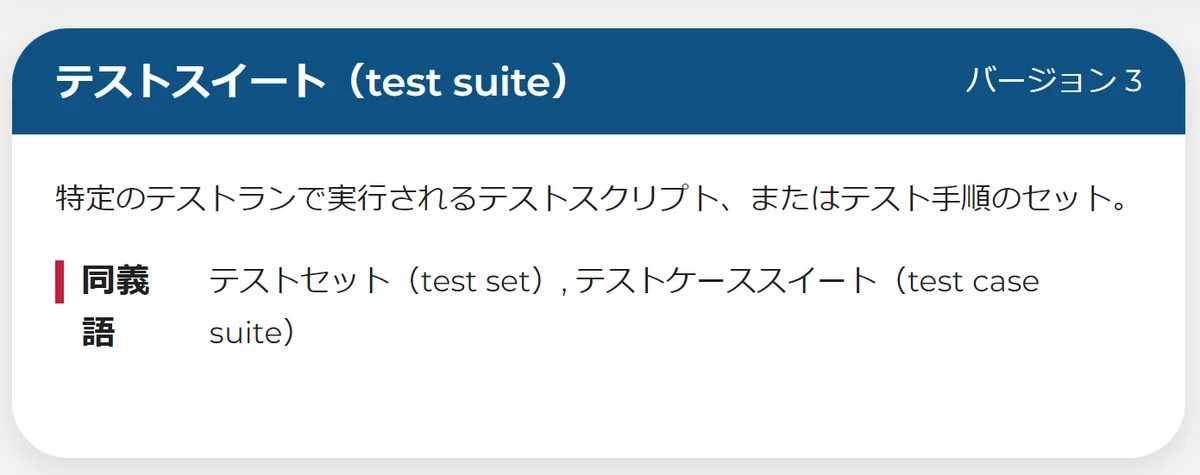Click the katakana テストスイート in the header

pyautogui.click(x=191, y=82)
